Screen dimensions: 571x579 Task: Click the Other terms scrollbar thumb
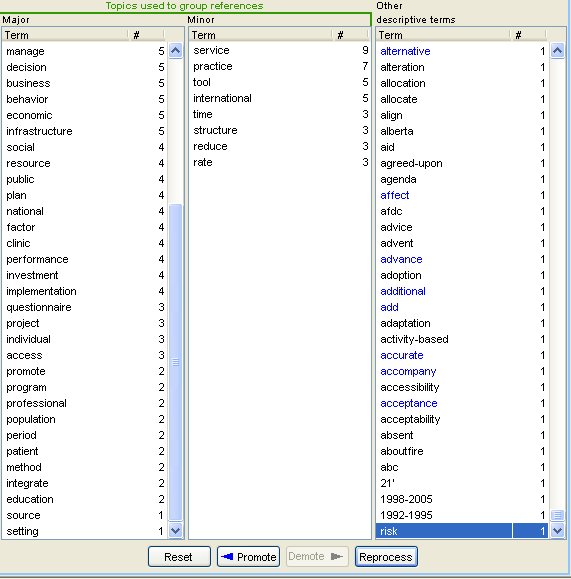557,515
